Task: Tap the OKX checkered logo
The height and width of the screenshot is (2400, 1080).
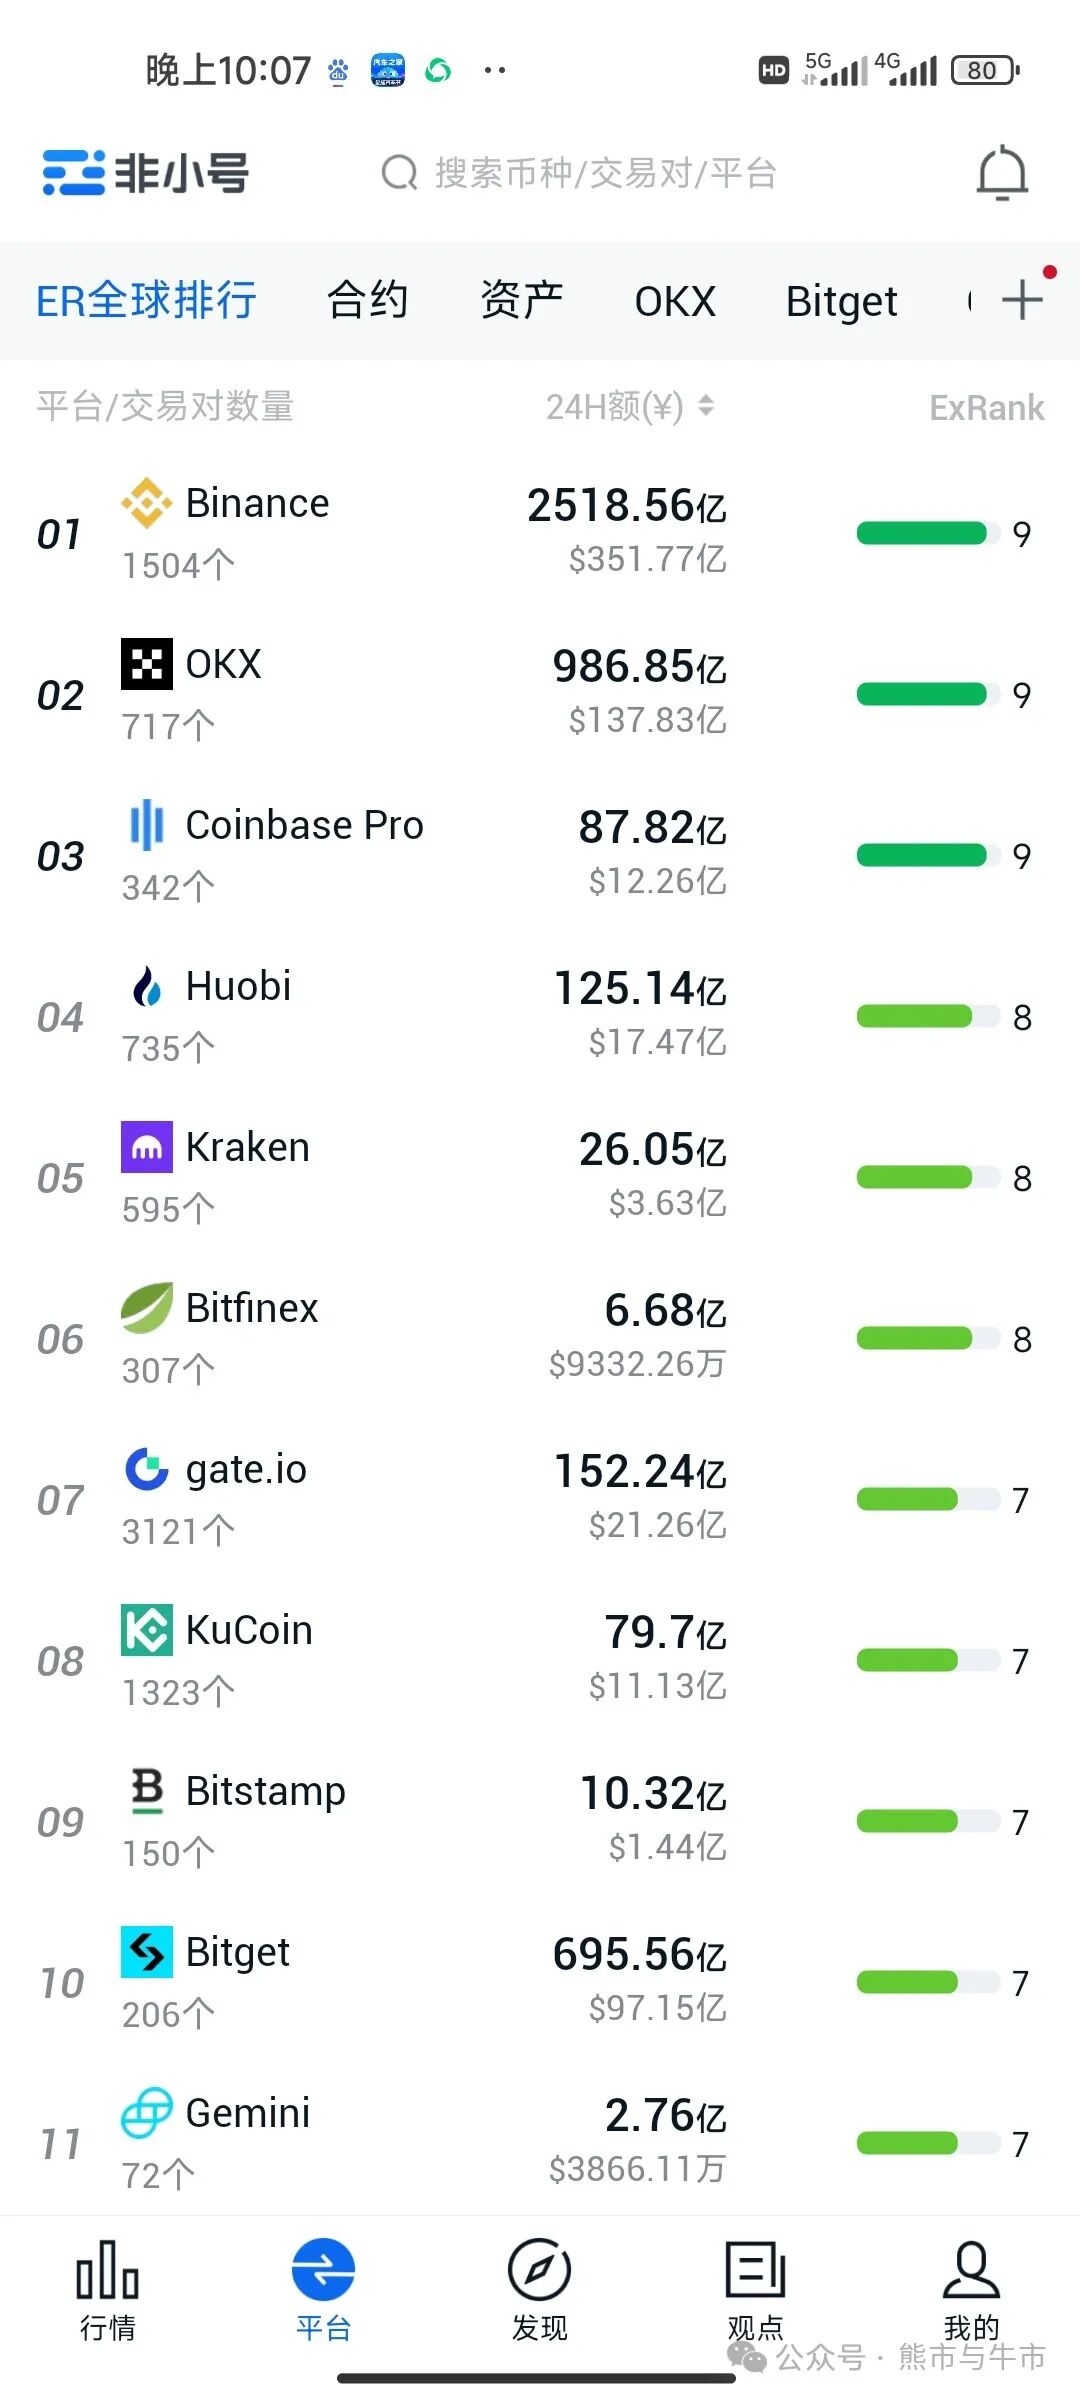Action: coord(147,664)
